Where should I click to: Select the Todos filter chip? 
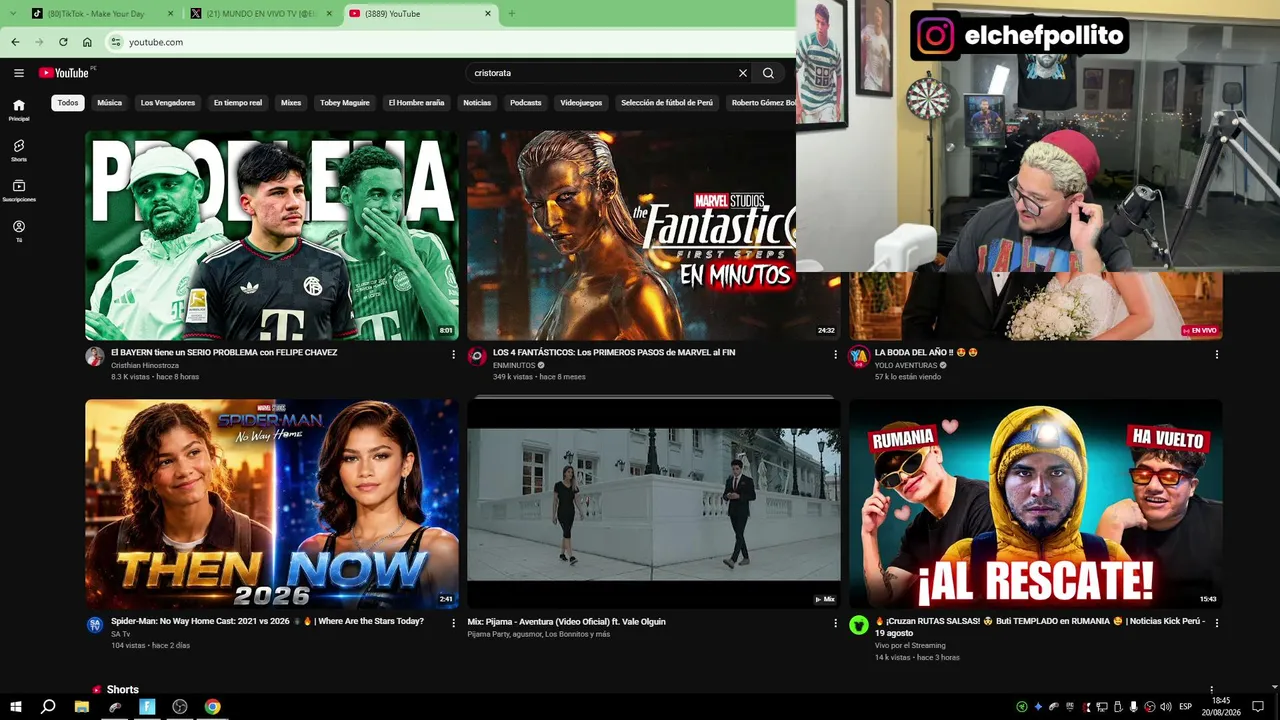coord(68,103)
